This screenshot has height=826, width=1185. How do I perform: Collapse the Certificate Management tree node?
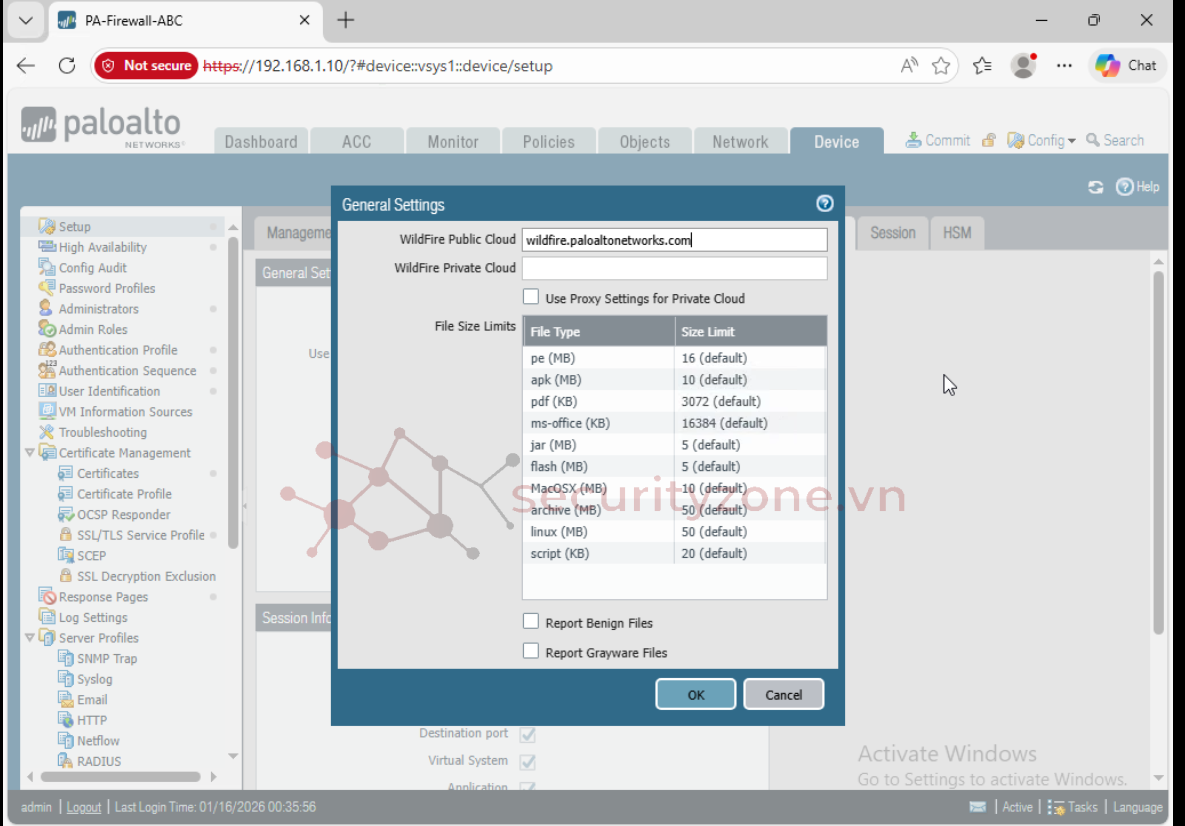coord(29,453)
